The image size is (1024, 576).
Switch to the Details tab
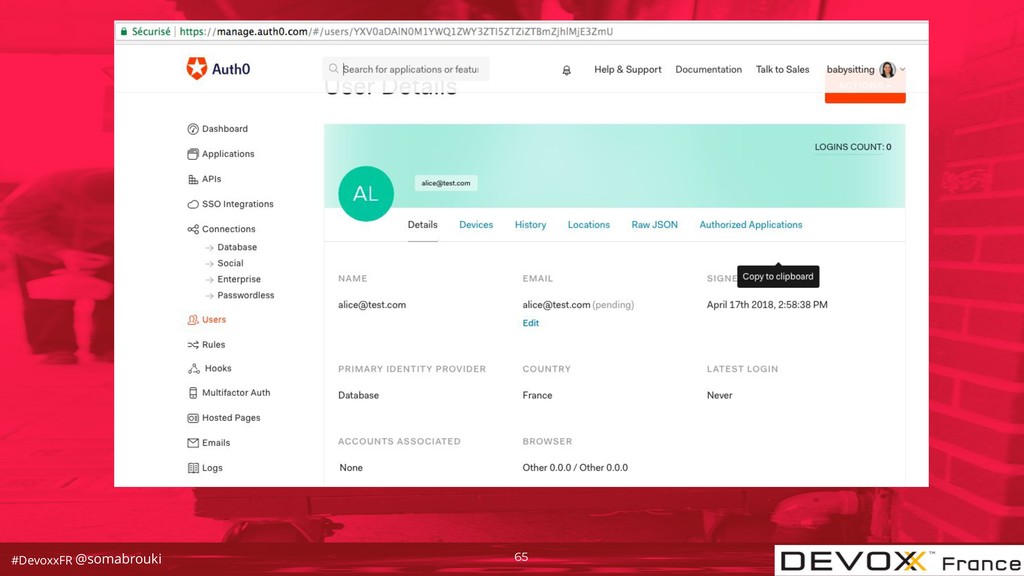(423, 225)
